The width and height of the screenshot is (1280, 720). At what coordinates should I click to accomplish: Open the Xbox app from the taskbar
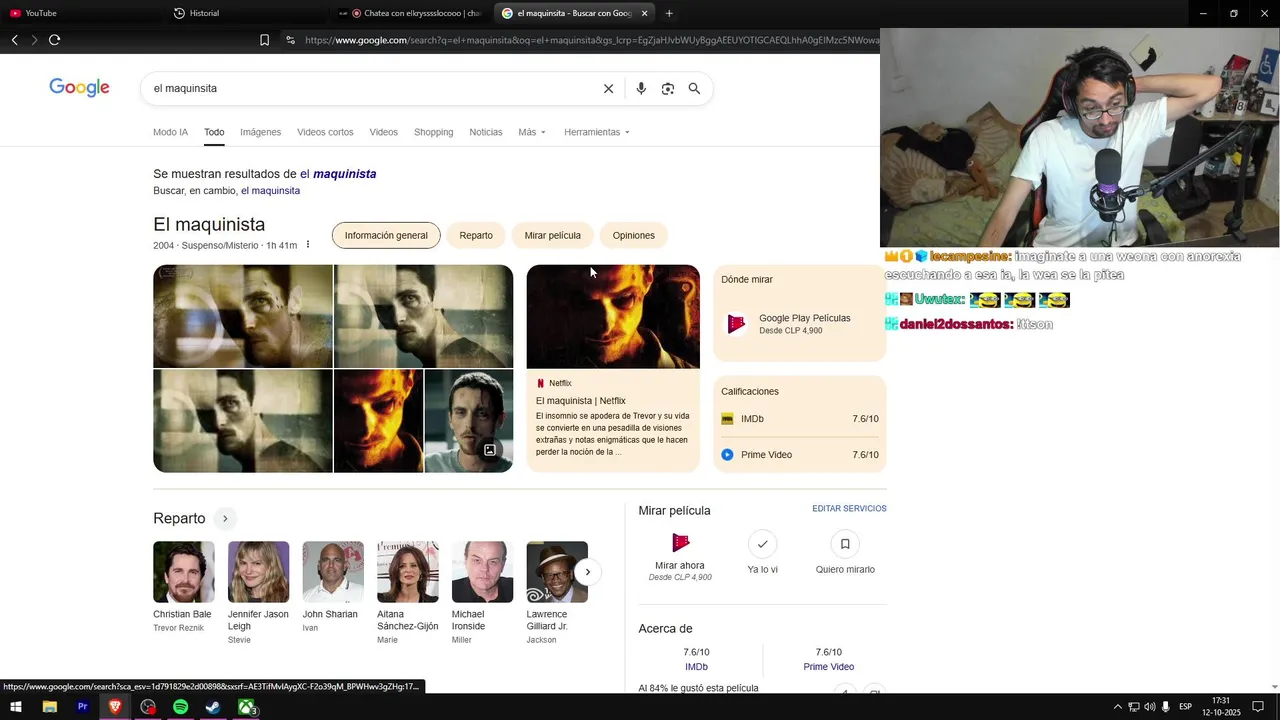pos(246,707)
